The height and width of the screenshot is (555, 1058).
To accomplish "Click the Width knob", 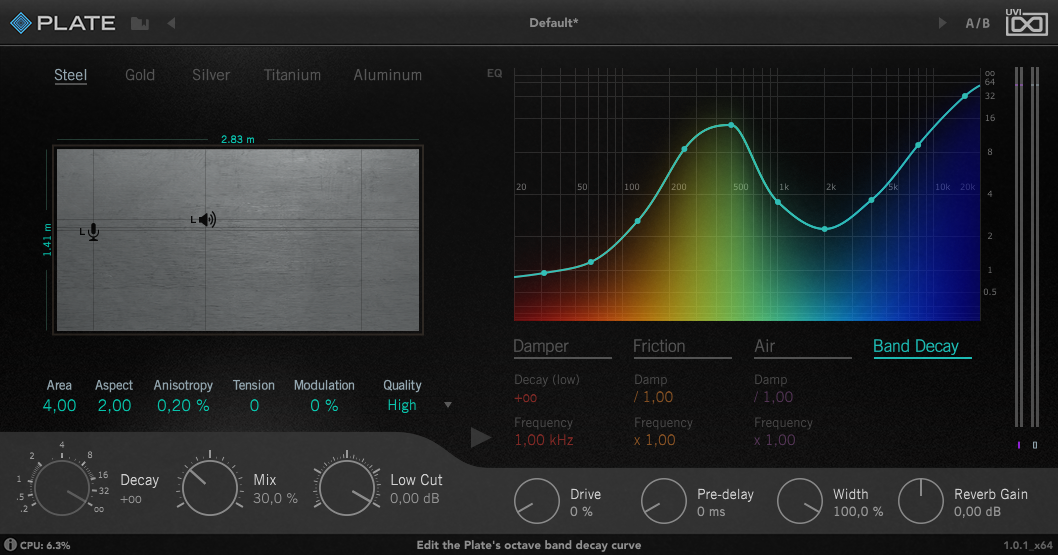I will click(x=800, y=501).
